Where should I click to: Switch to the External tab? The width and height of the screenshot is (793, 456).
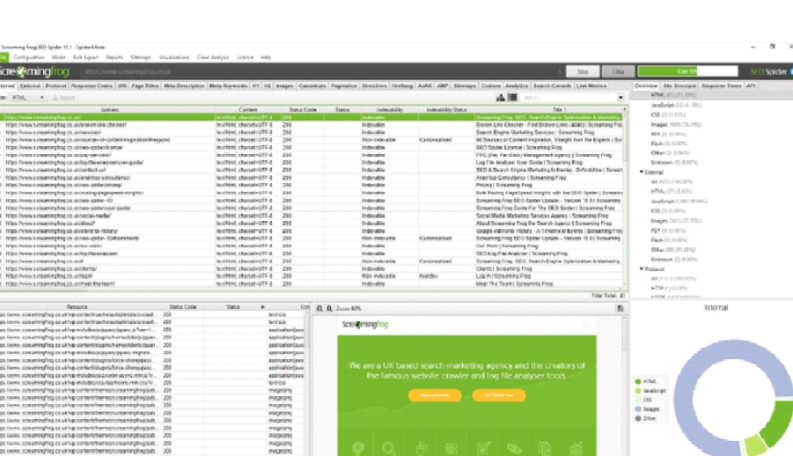[x=30, y=86]
